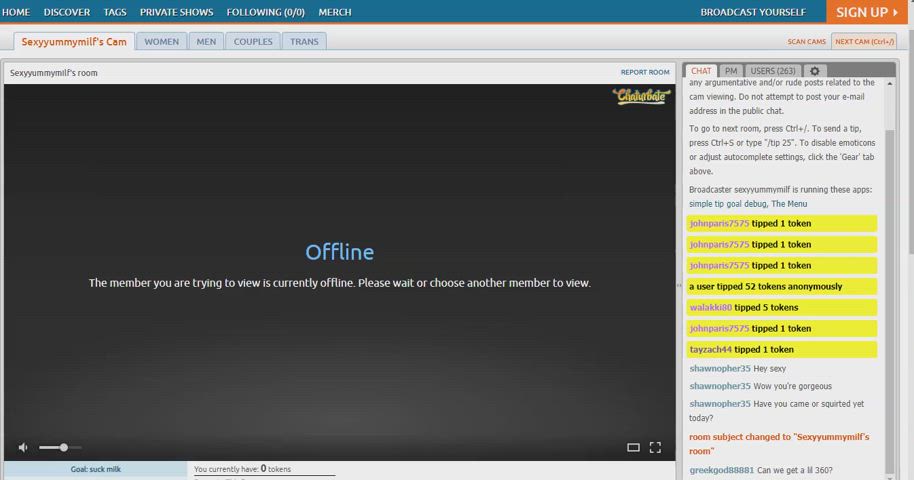Screen dimensions: 914x480
Task: Click the Chaturbate logo in player
Action: tap(641, 96)
